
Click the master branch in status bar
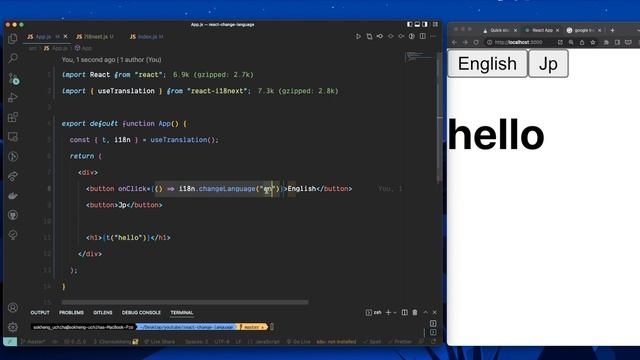coord(33,341)
